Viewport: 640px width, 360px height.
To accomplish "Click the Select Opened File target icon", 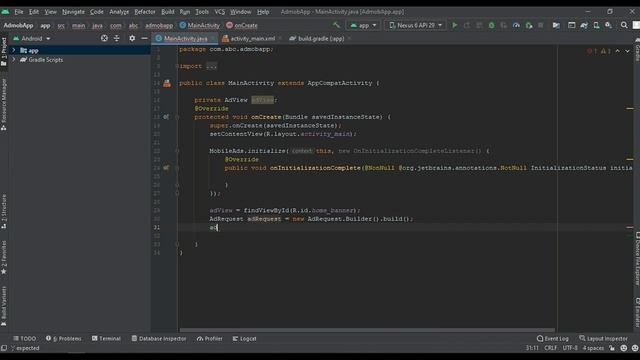I will click(104, 38).
